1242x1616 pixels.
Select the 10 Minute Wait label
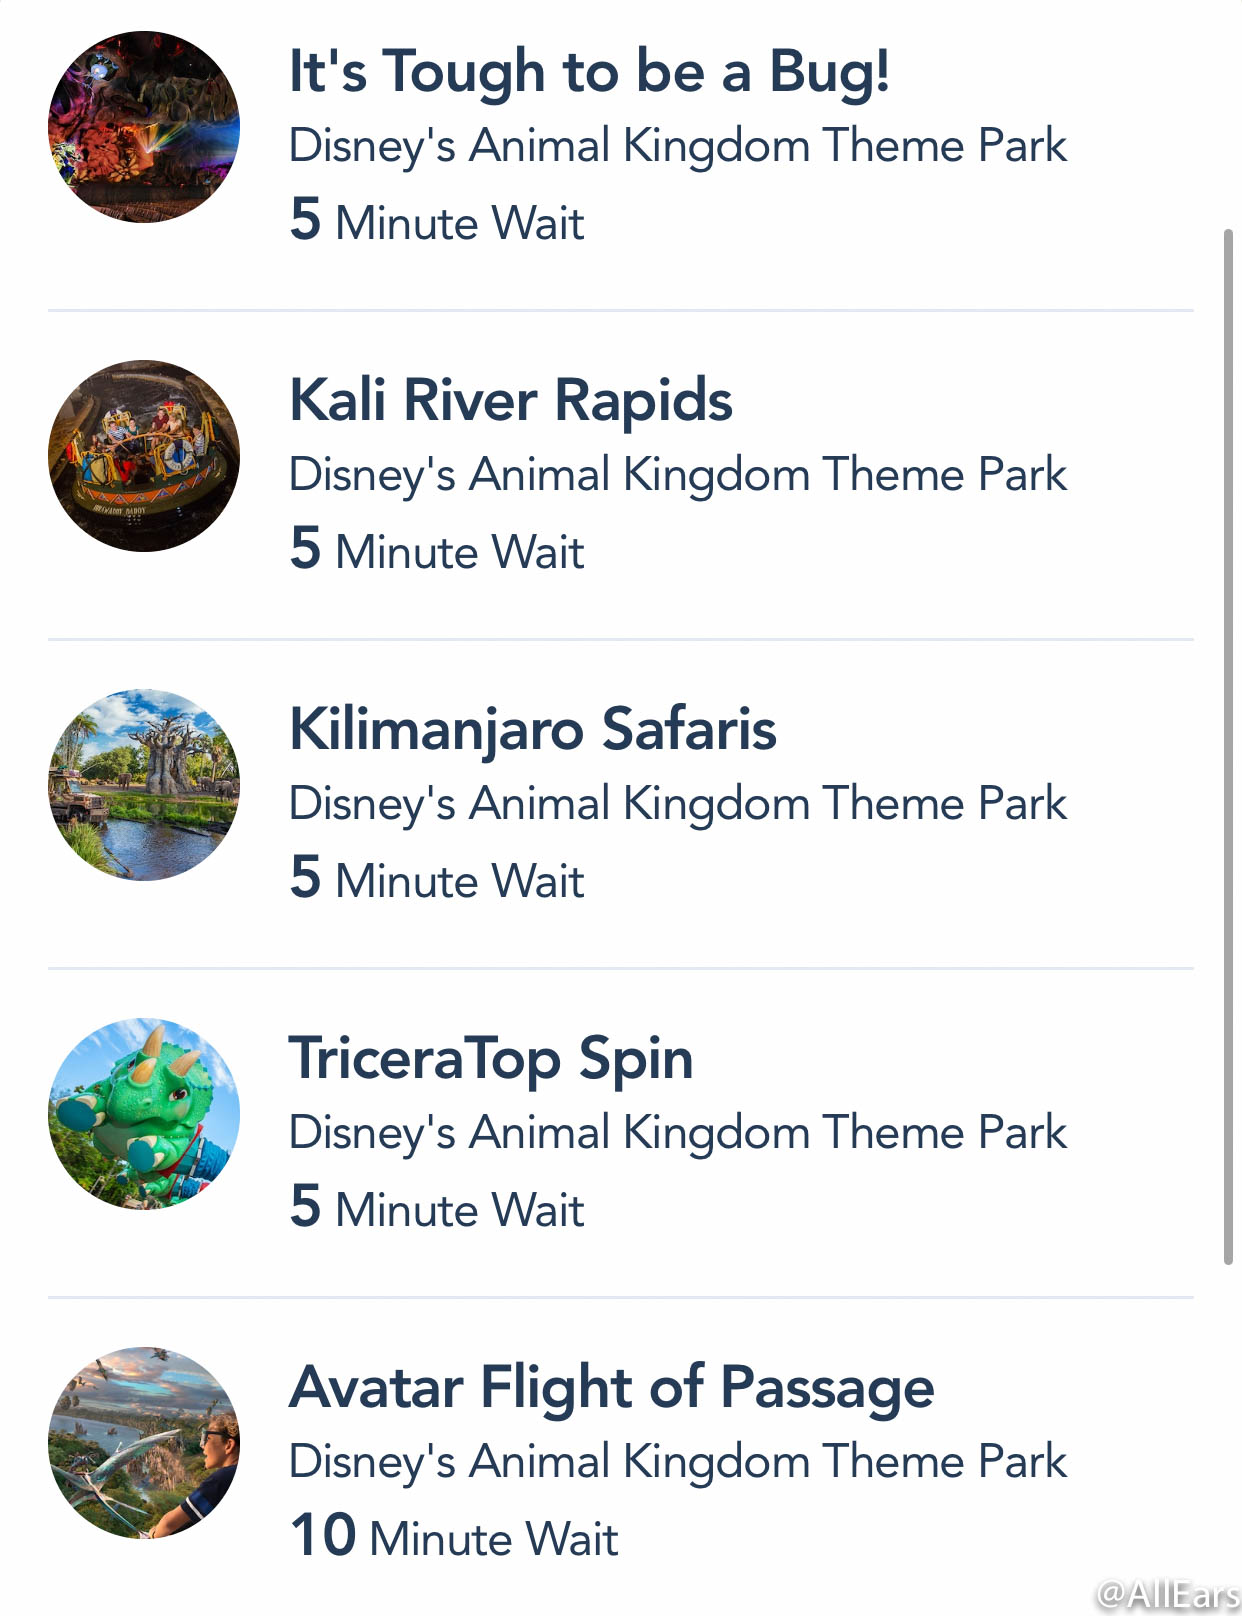(x=454, y=1536)
